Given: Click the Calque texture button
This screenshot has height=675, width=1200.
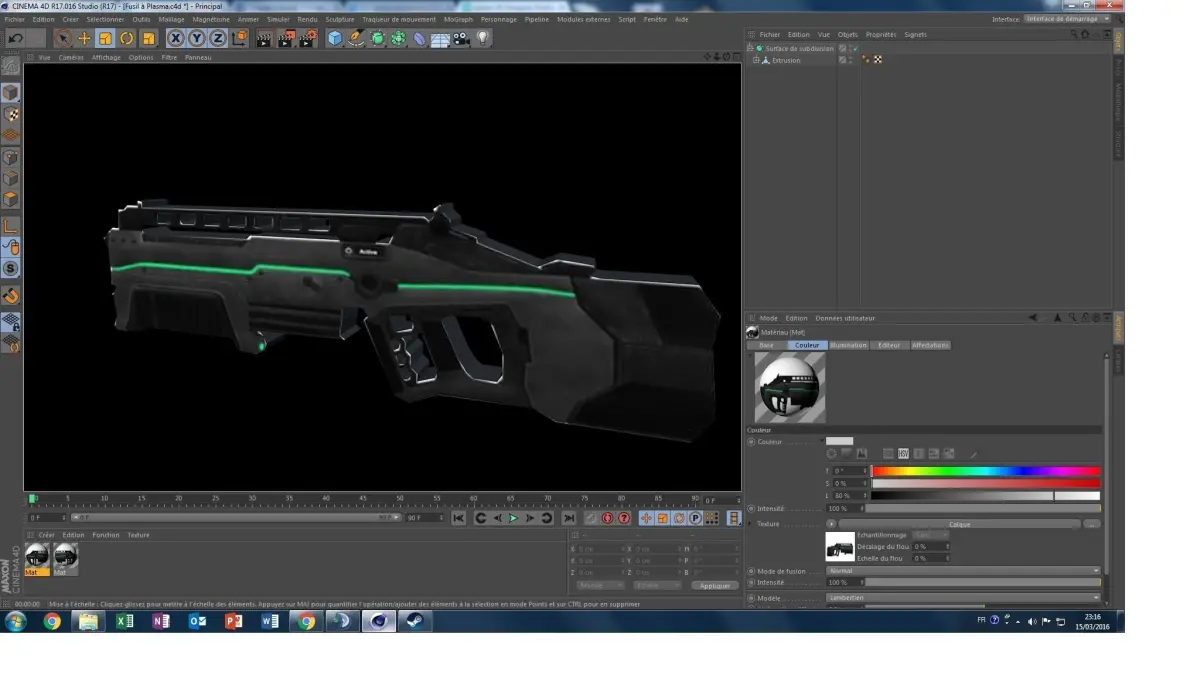Looking at the screenshot, I should tap(959, 524).
